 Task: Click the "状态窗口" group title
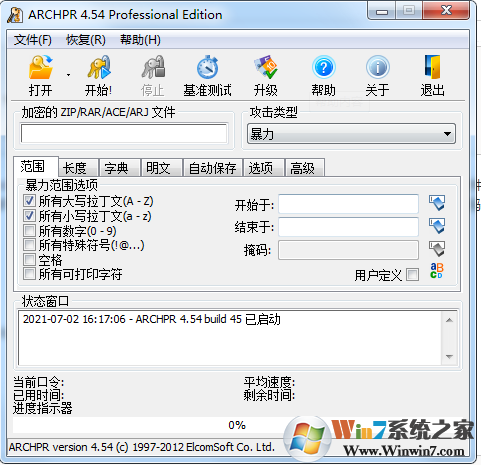tap(45, 301)
